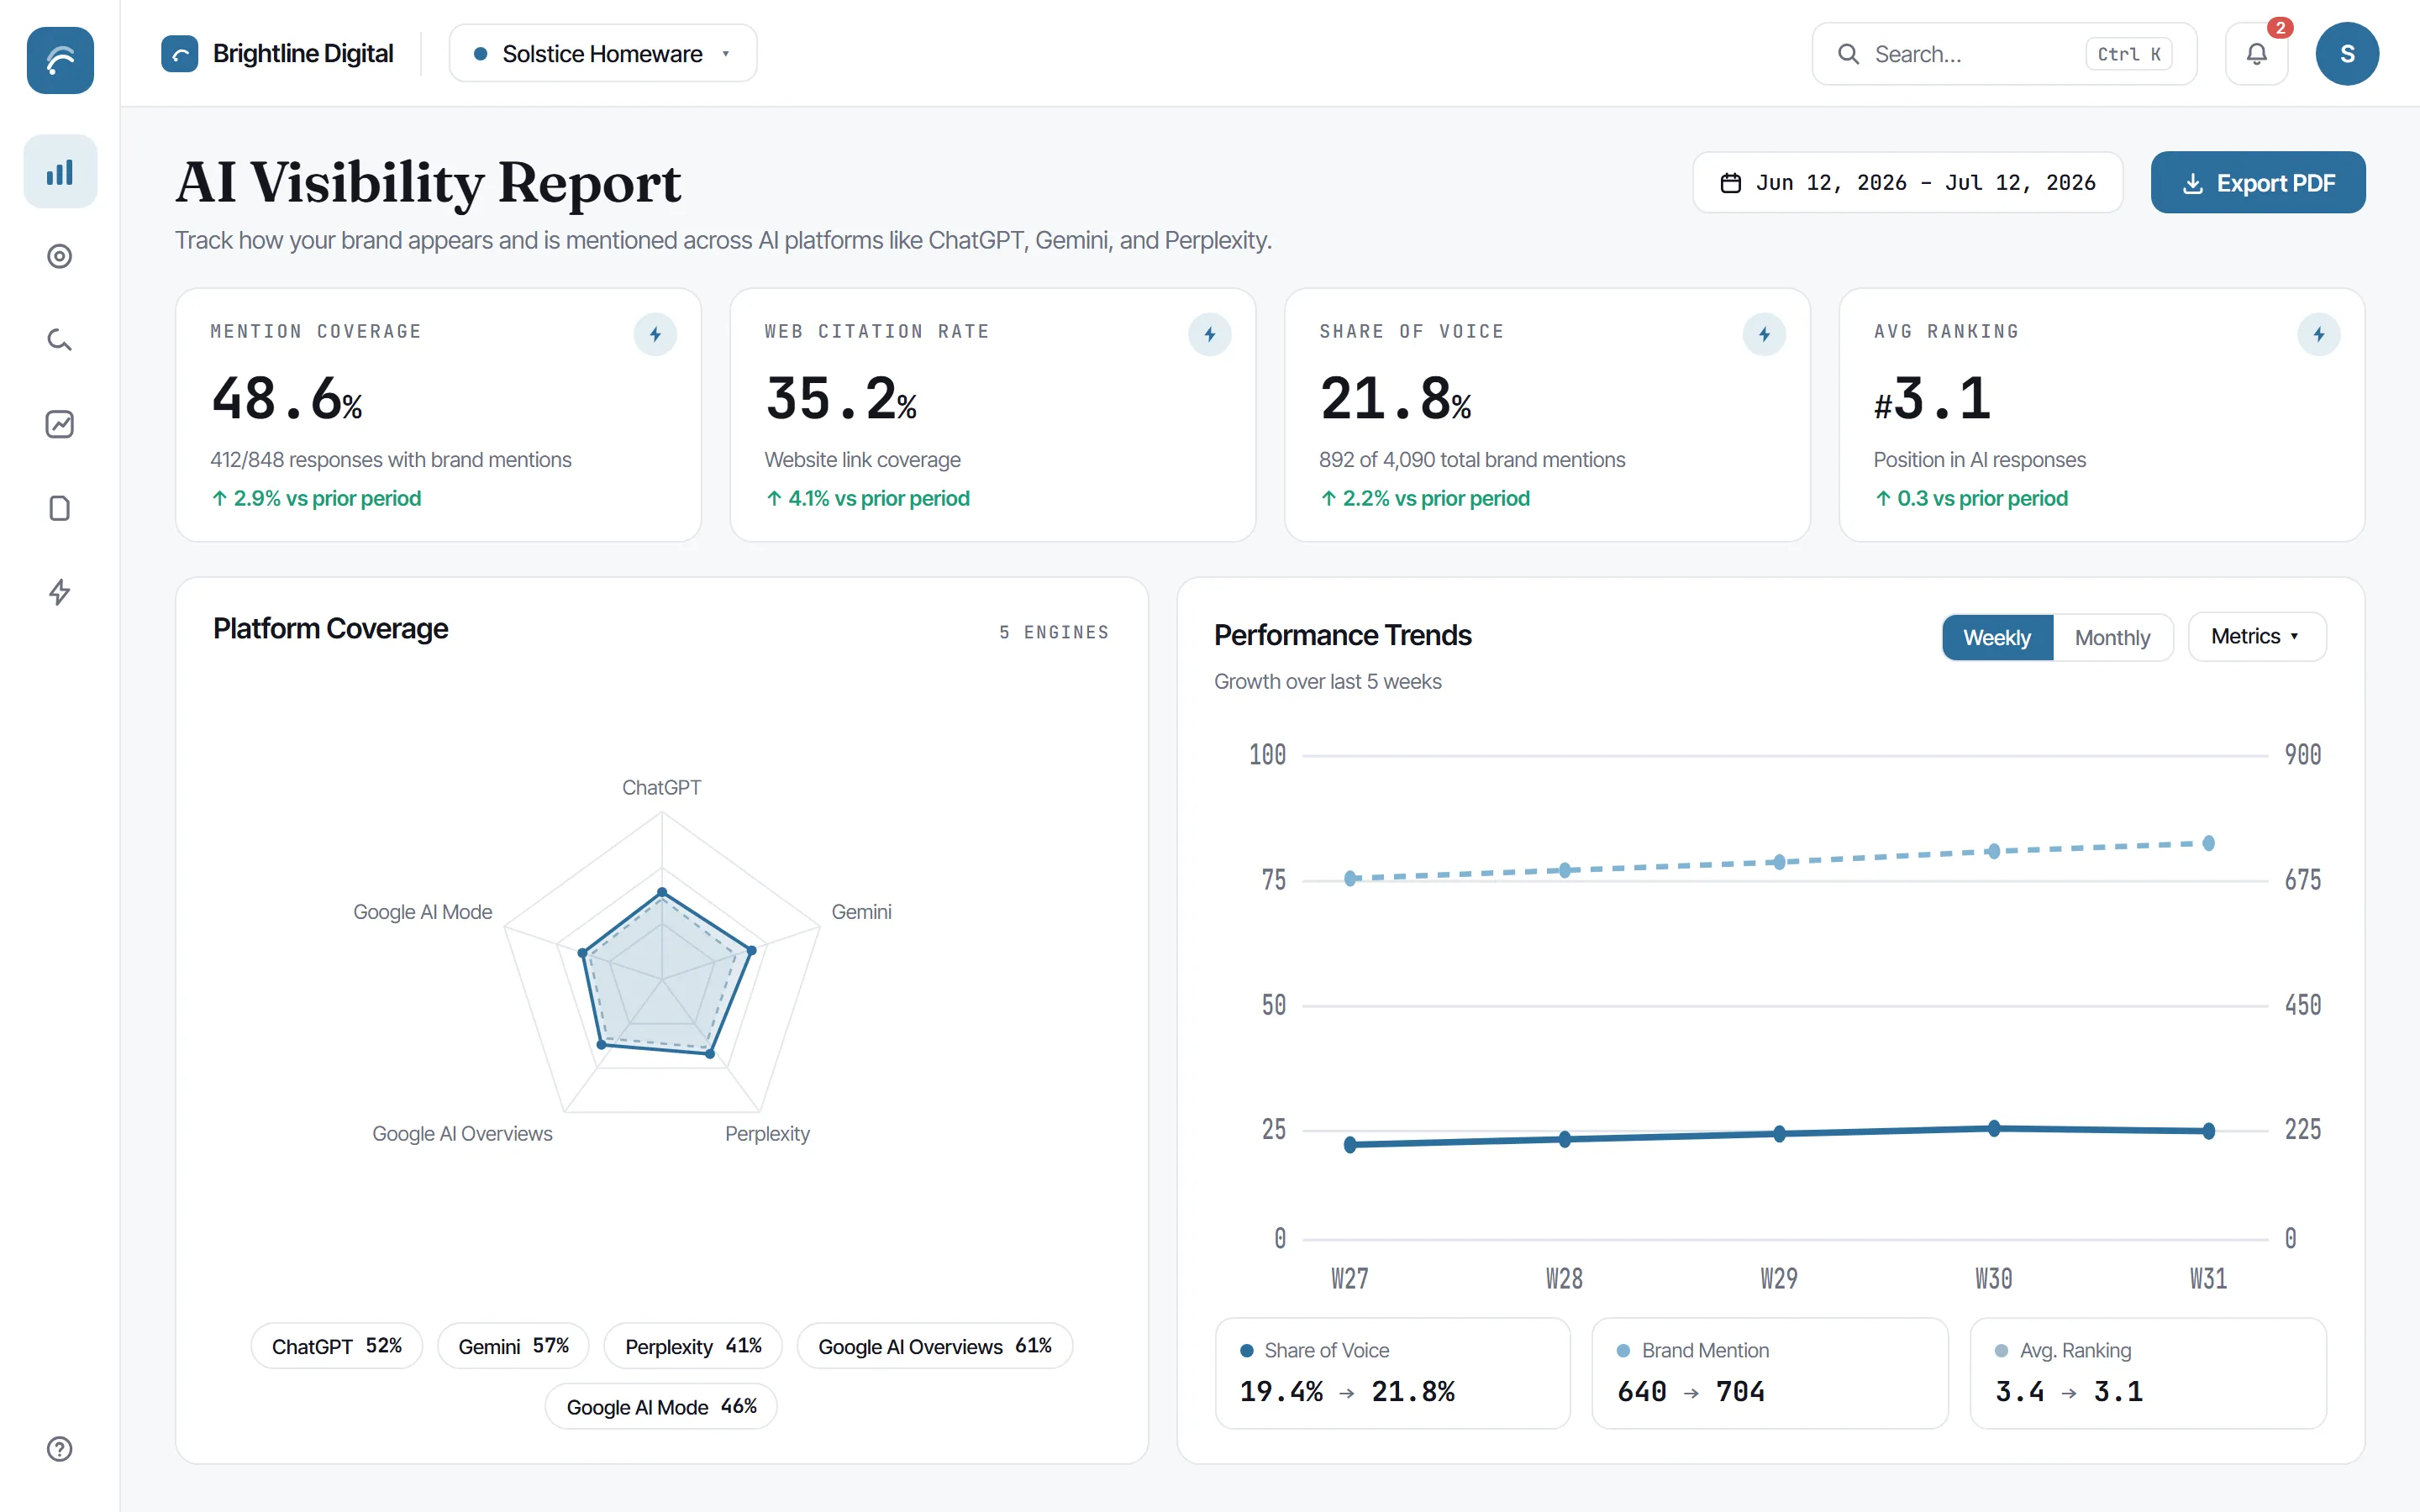The image size is (2420, 1512).
Task: Click the Avg Ranking lightning icon
Action: point(2318,334)
